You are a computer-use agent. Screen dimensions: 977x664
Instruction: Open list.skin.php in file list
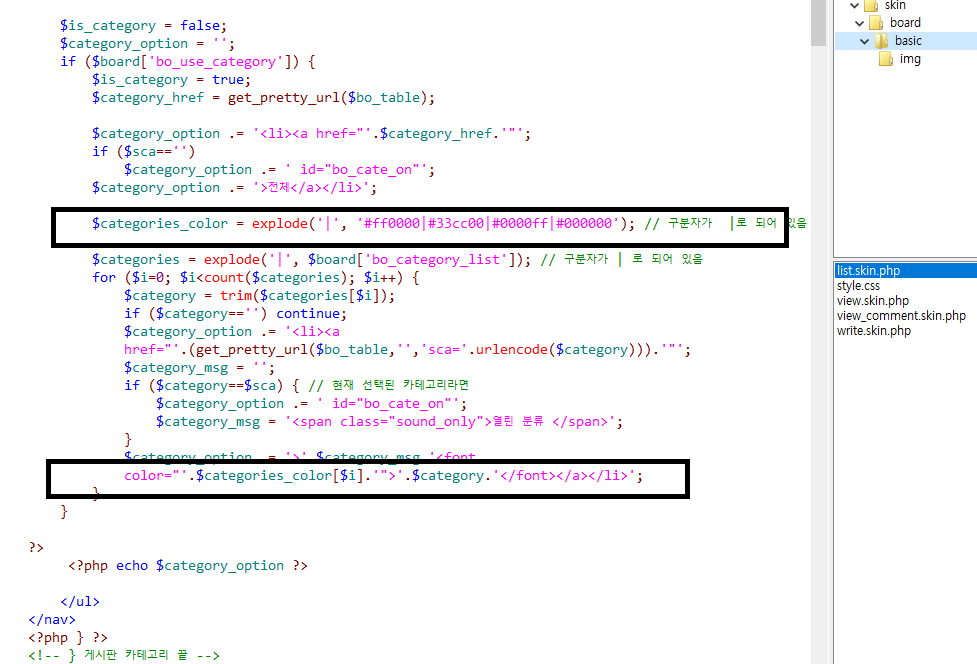(868, 270)
